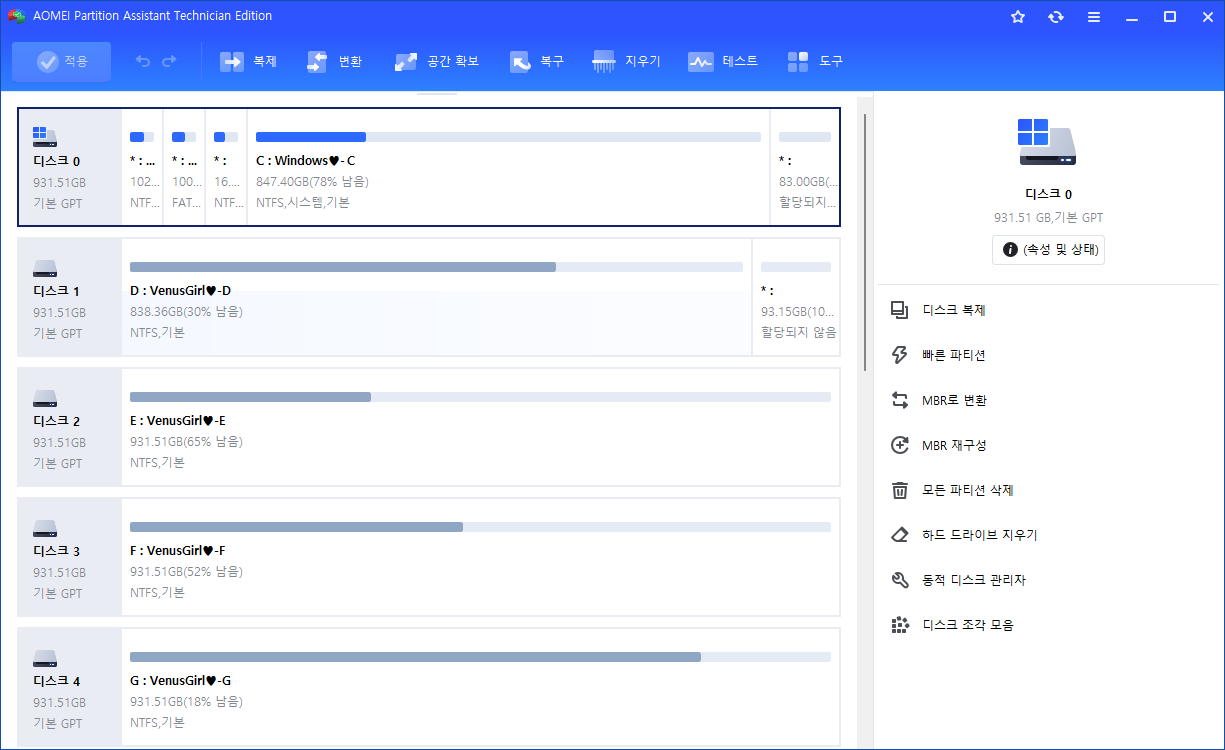Select the 83.00GB unallocated space on 디스크 0
The height and width of the screenshot is (750, 1225).
point(805,167)
